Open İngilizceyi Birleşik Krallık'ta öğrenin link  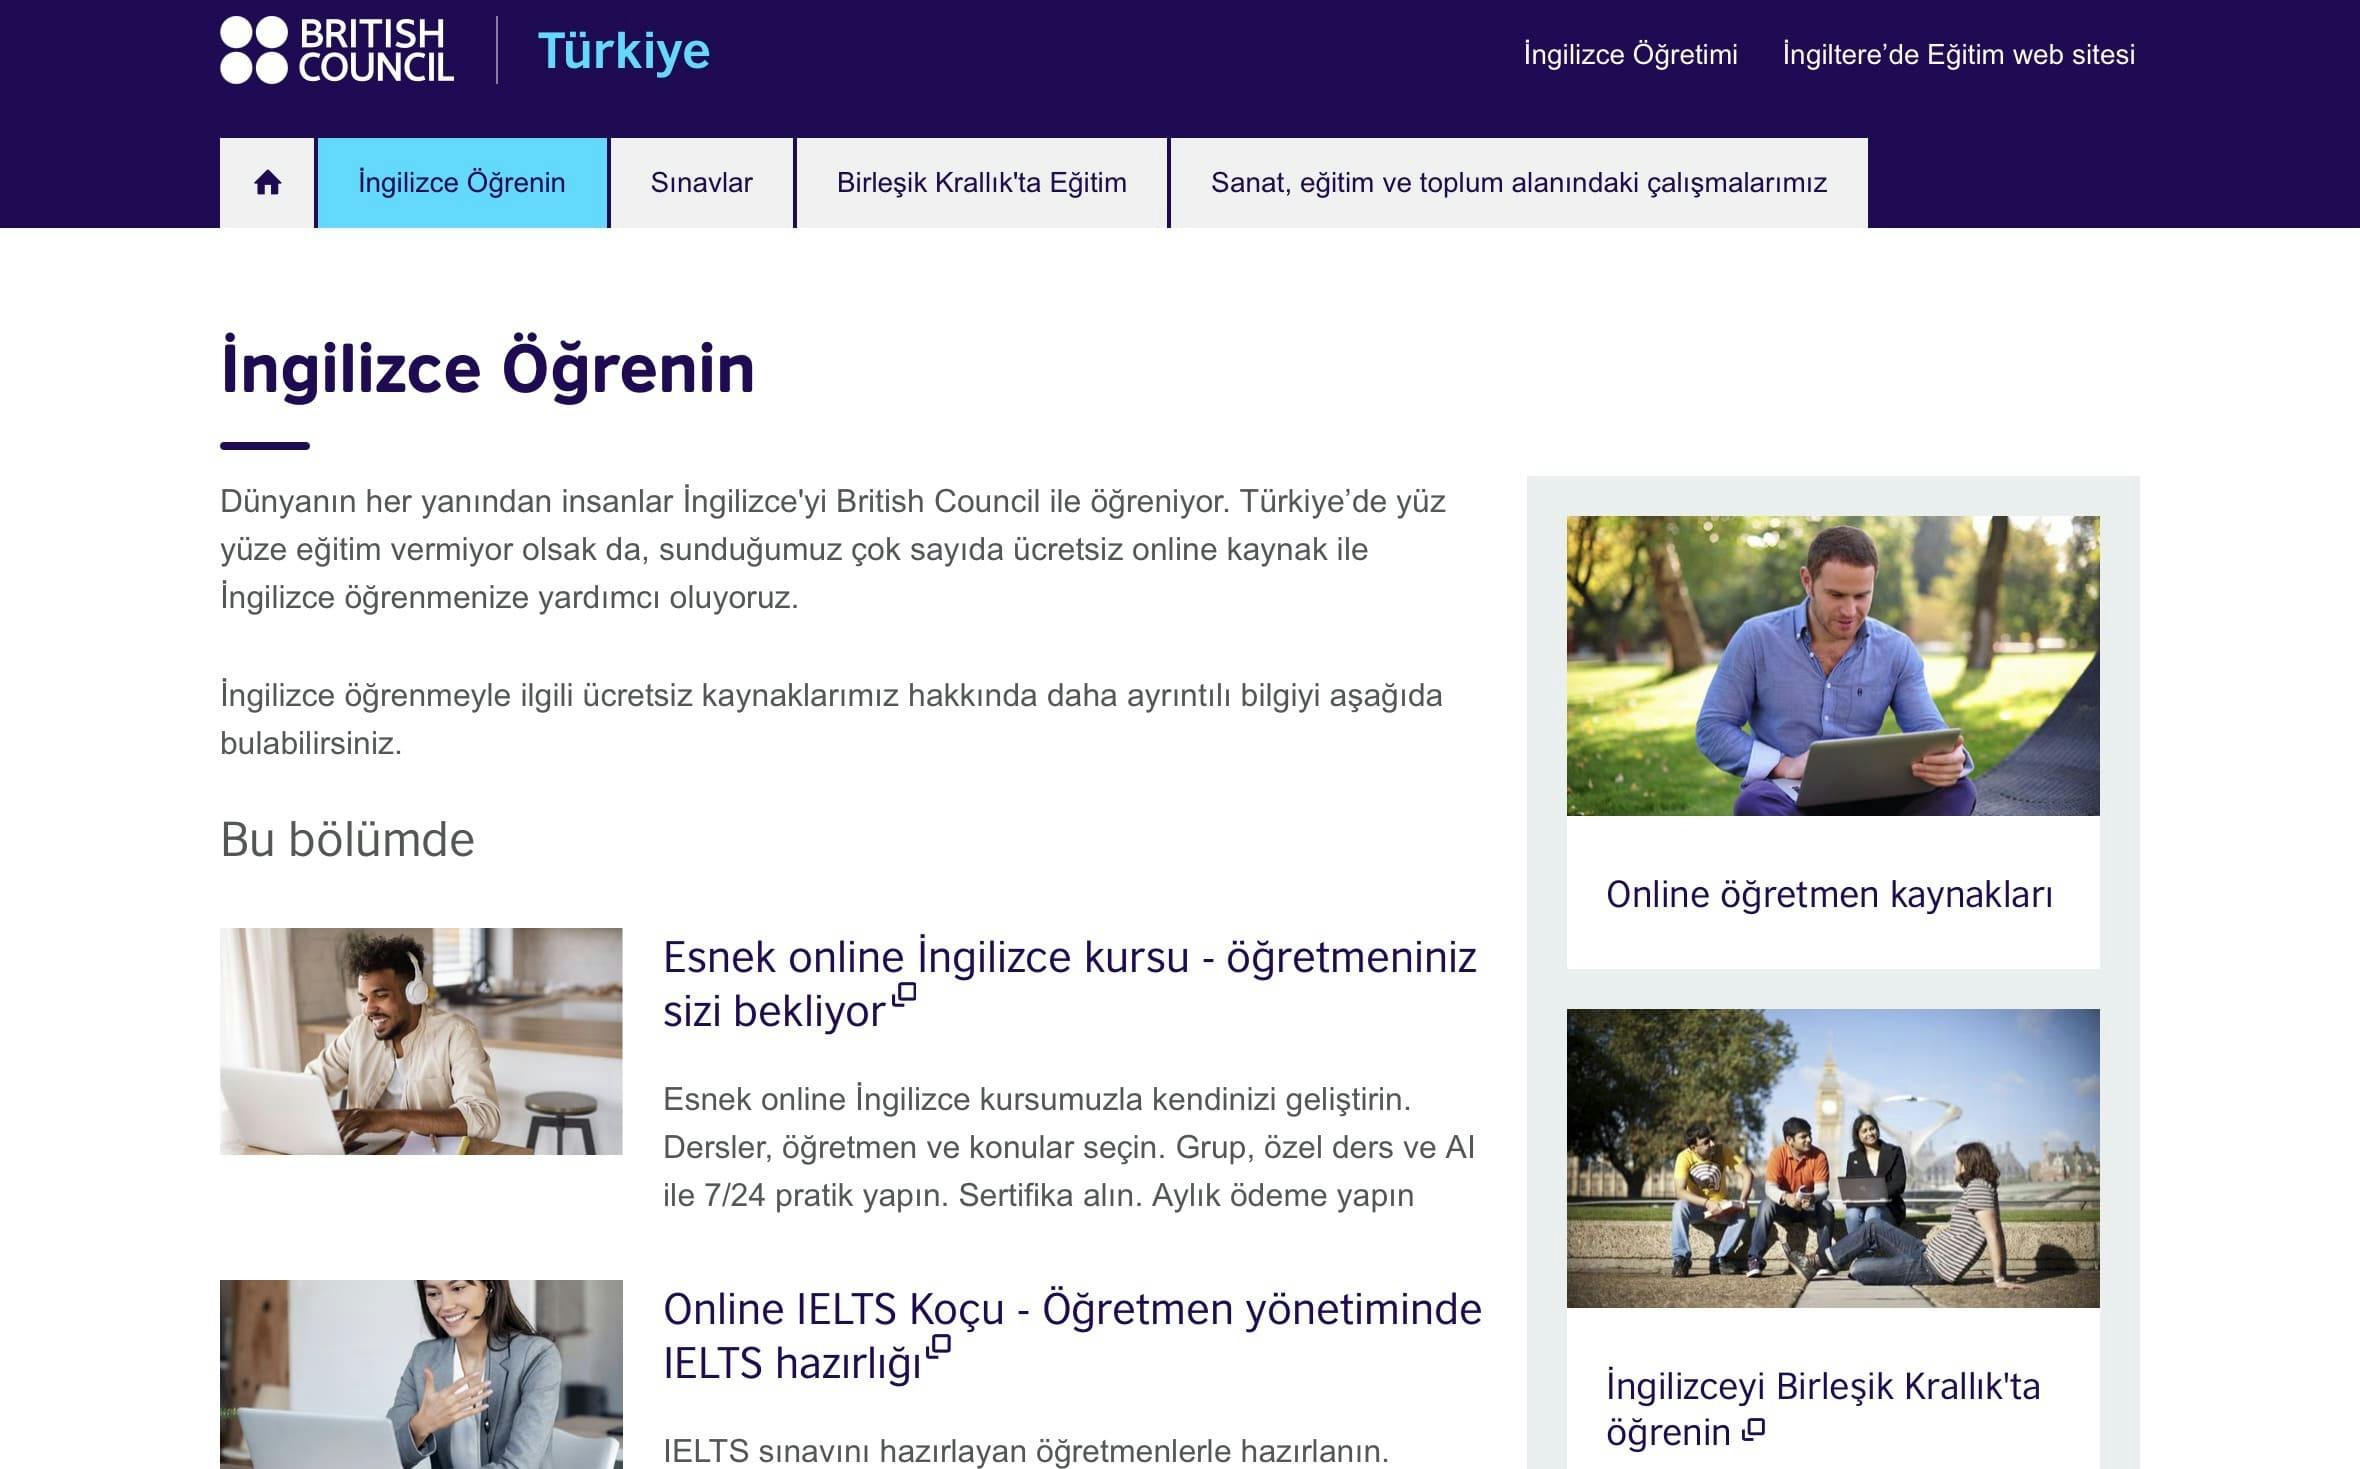pyautogui.click(x=1822, y=1387)
